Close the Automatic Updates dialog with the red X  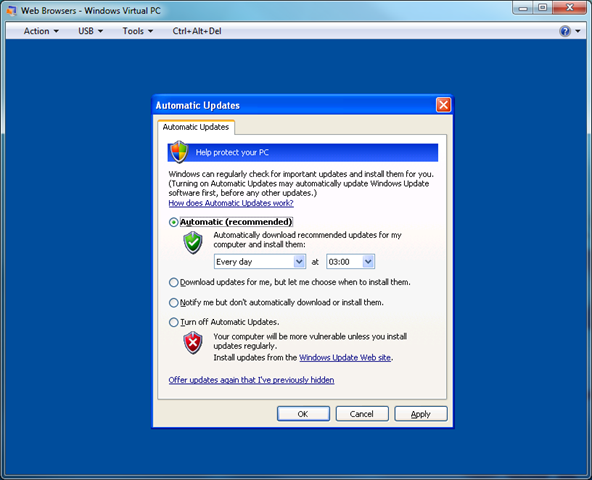point(443,105)
